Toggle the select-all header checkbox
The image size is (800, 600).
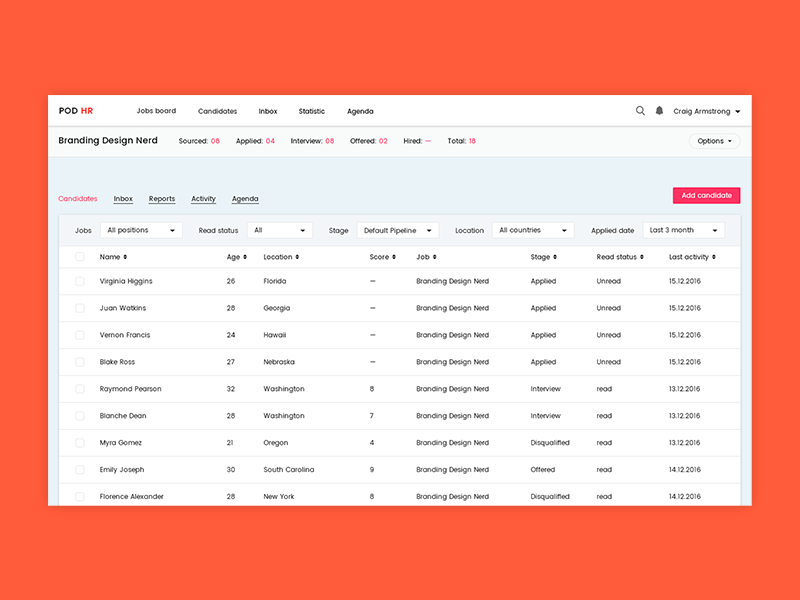(80, 257)
